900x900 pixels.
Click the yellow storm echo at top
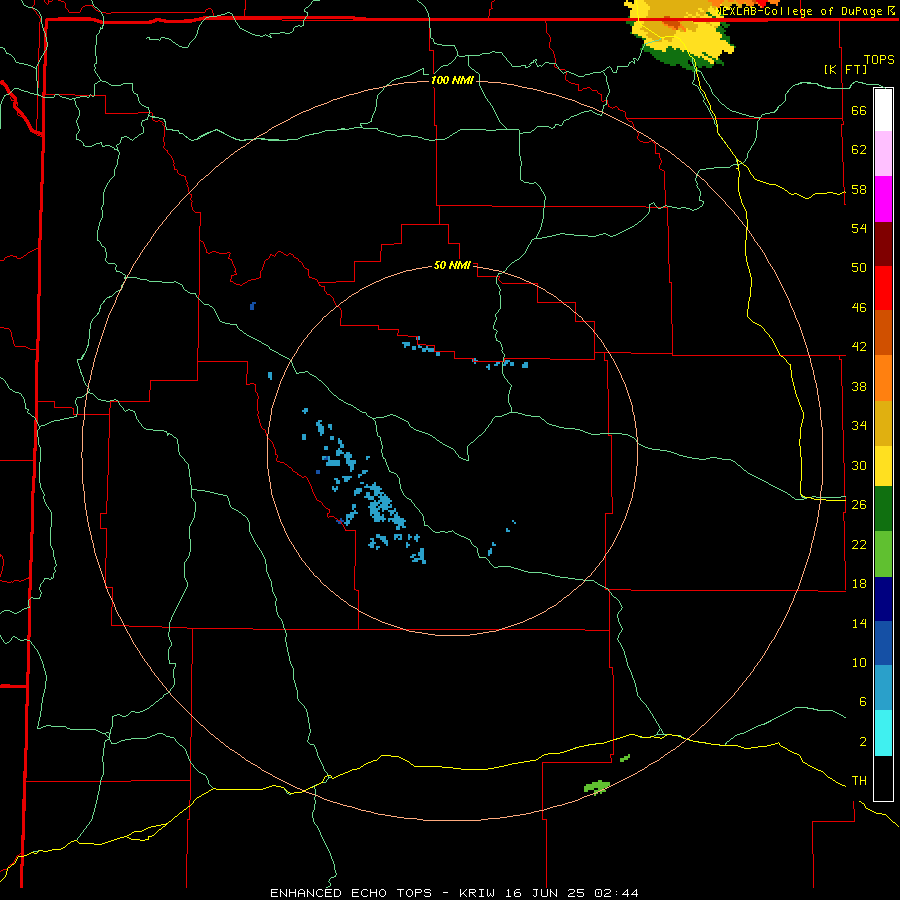tap(680, 34)
